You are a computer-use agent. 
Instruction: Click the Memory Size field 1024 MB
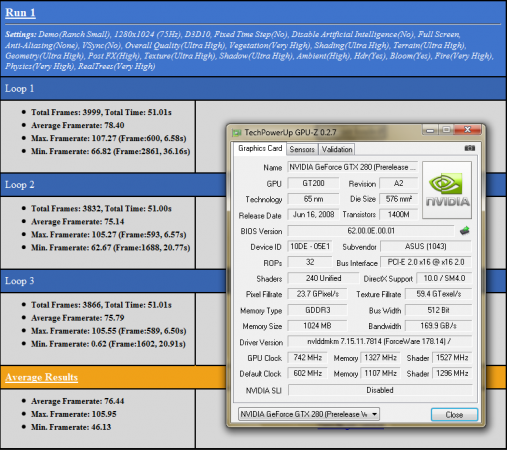point(317,326)
